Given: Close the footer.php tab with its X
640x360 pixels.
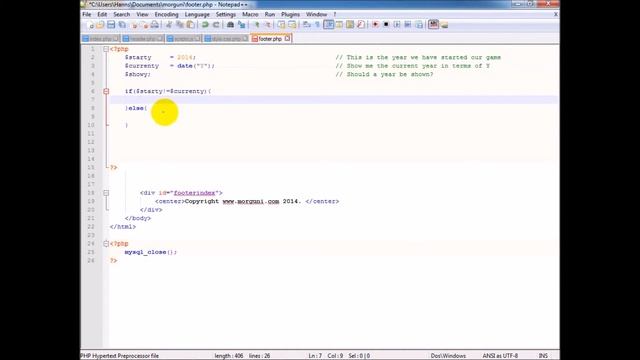Looking at the screenshot, I should click(x=287, y=38).
